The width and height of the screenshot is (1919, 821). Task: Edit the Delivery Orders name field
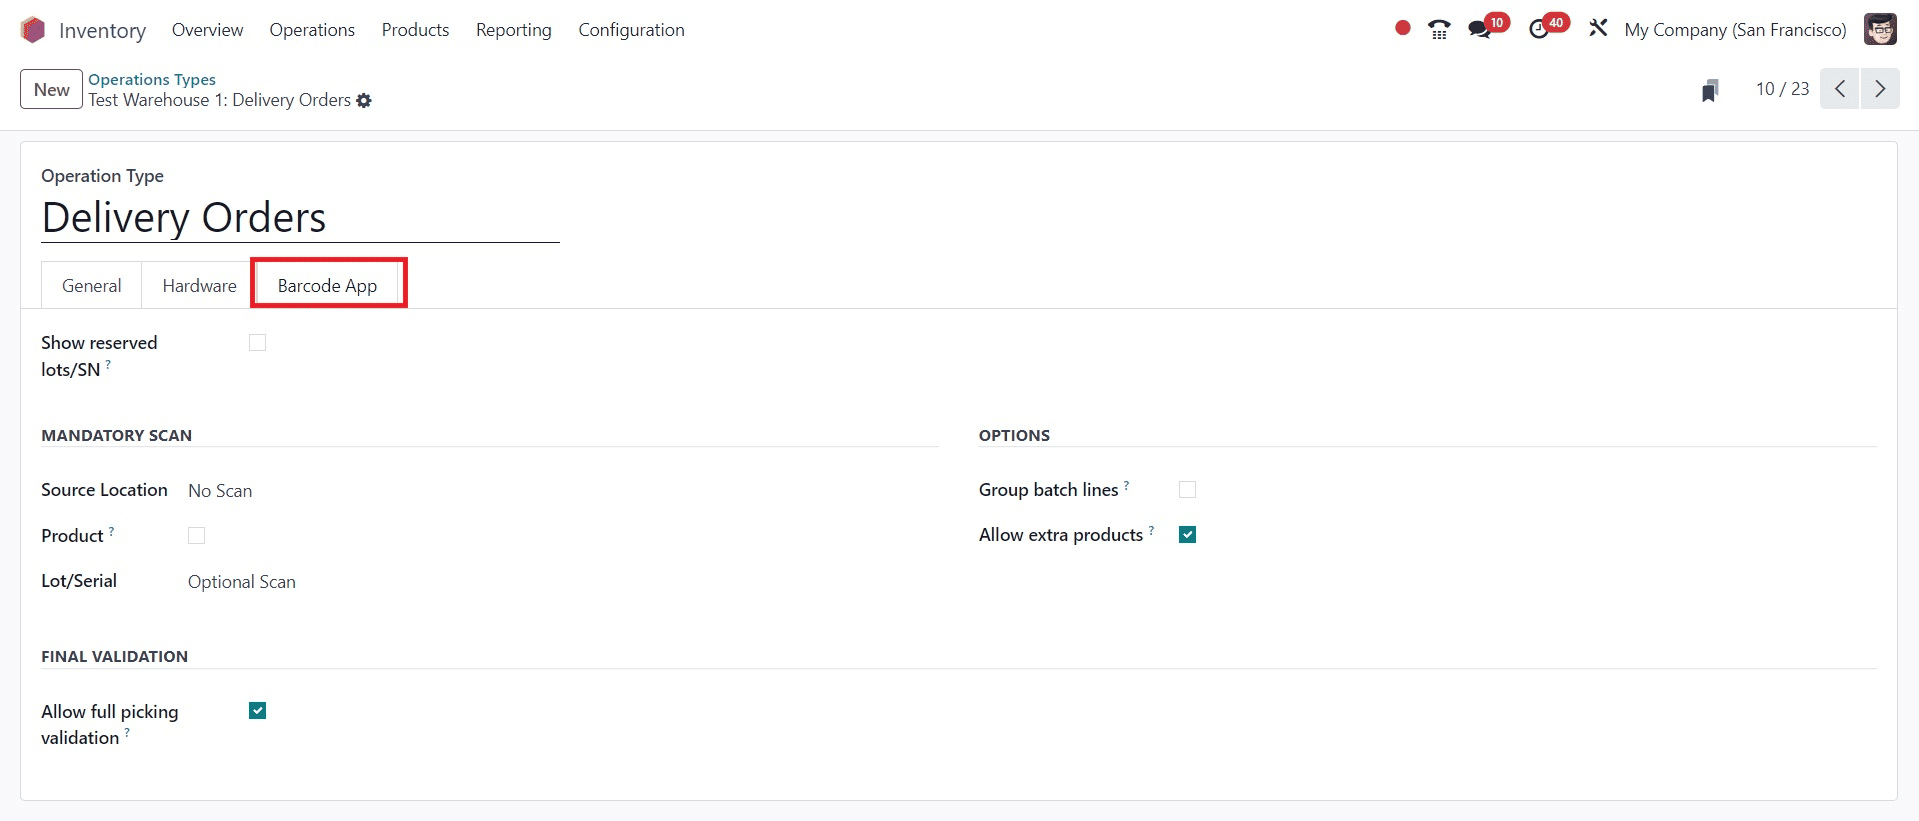click(300, 218)
